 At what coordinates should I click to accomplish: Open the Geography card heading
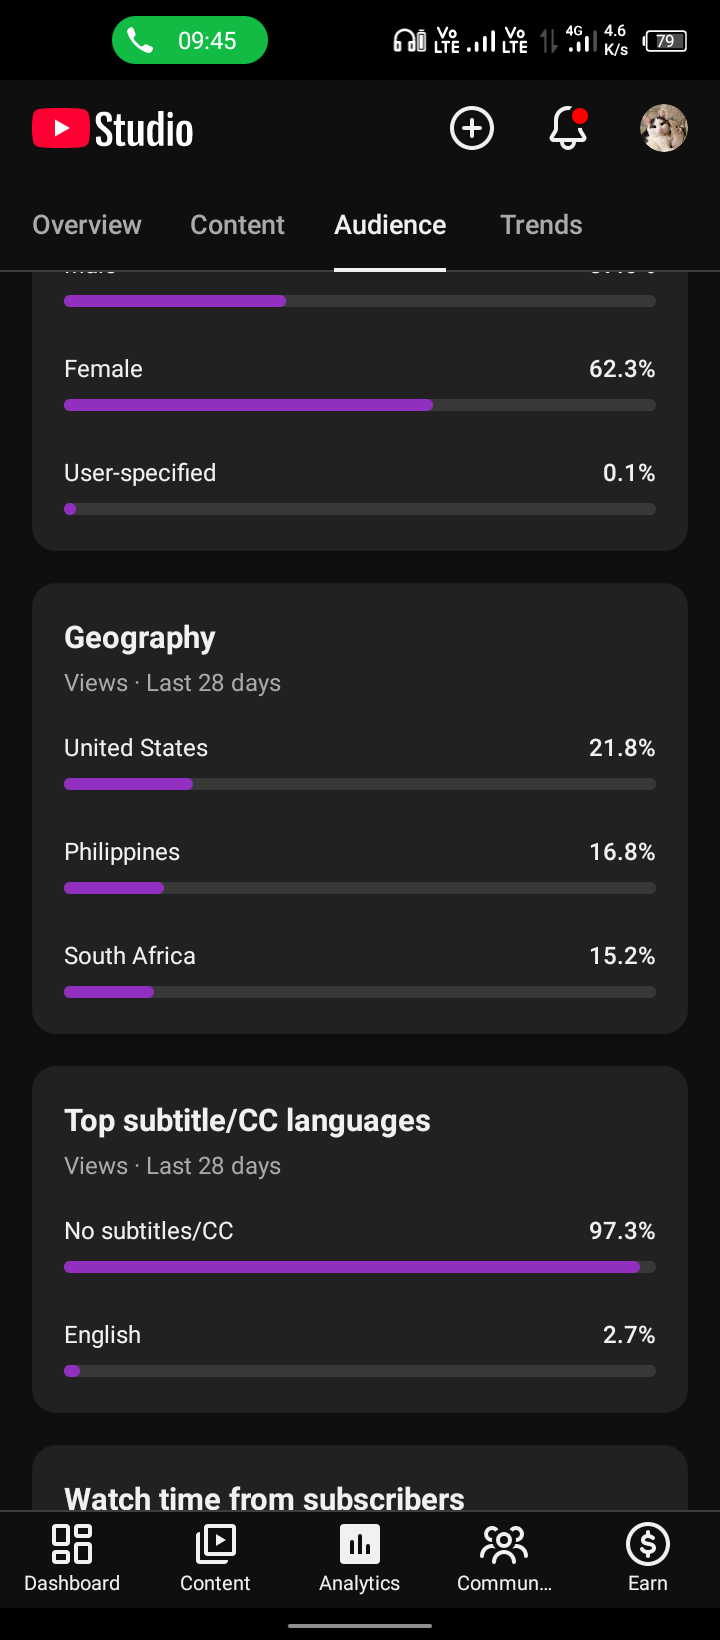[x=140, y=638]
